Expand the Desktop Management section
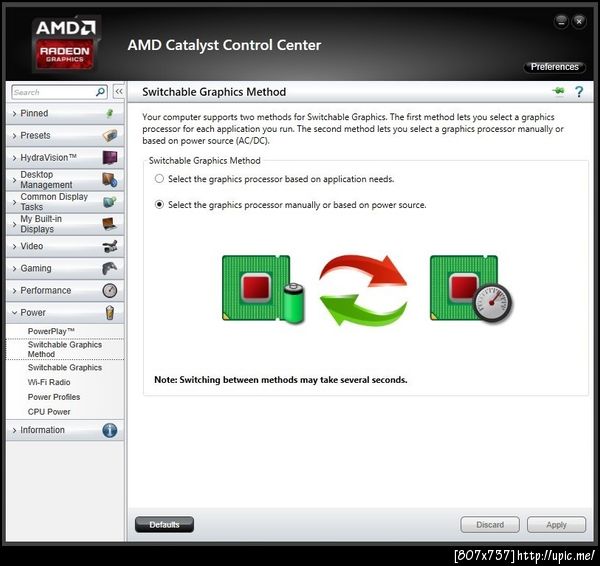This screenshot has height=566, width=600. click(x=65, y=179)
